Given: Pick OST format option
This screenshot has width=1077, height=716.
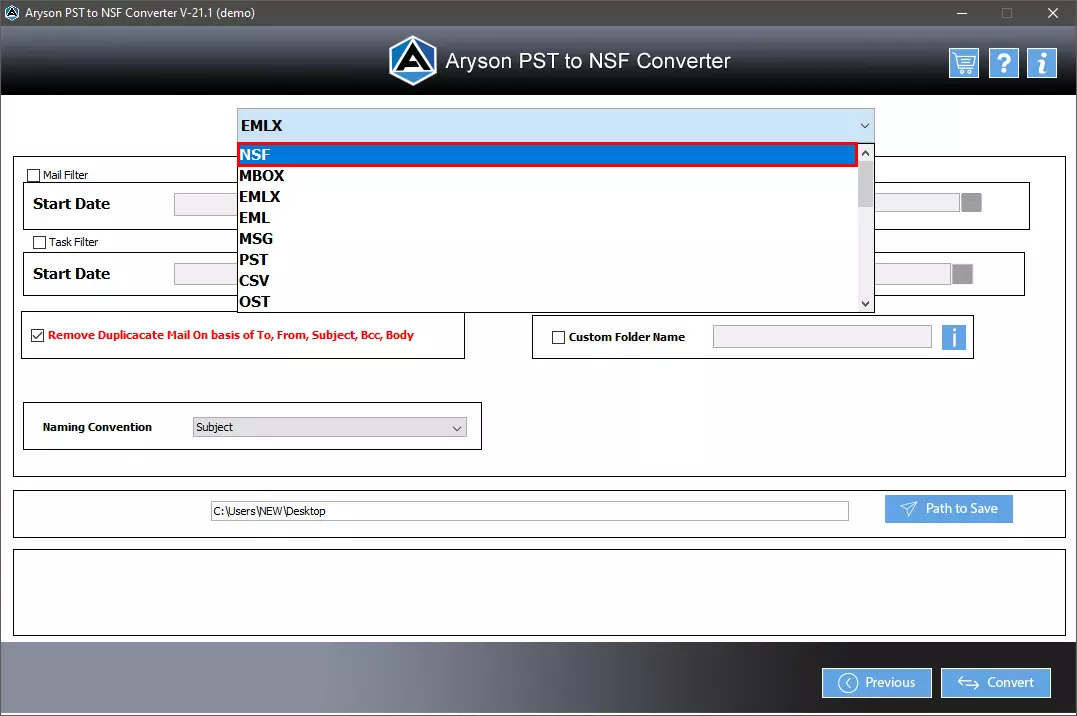Looking at the screenshot, I should [x=547, y=302].
